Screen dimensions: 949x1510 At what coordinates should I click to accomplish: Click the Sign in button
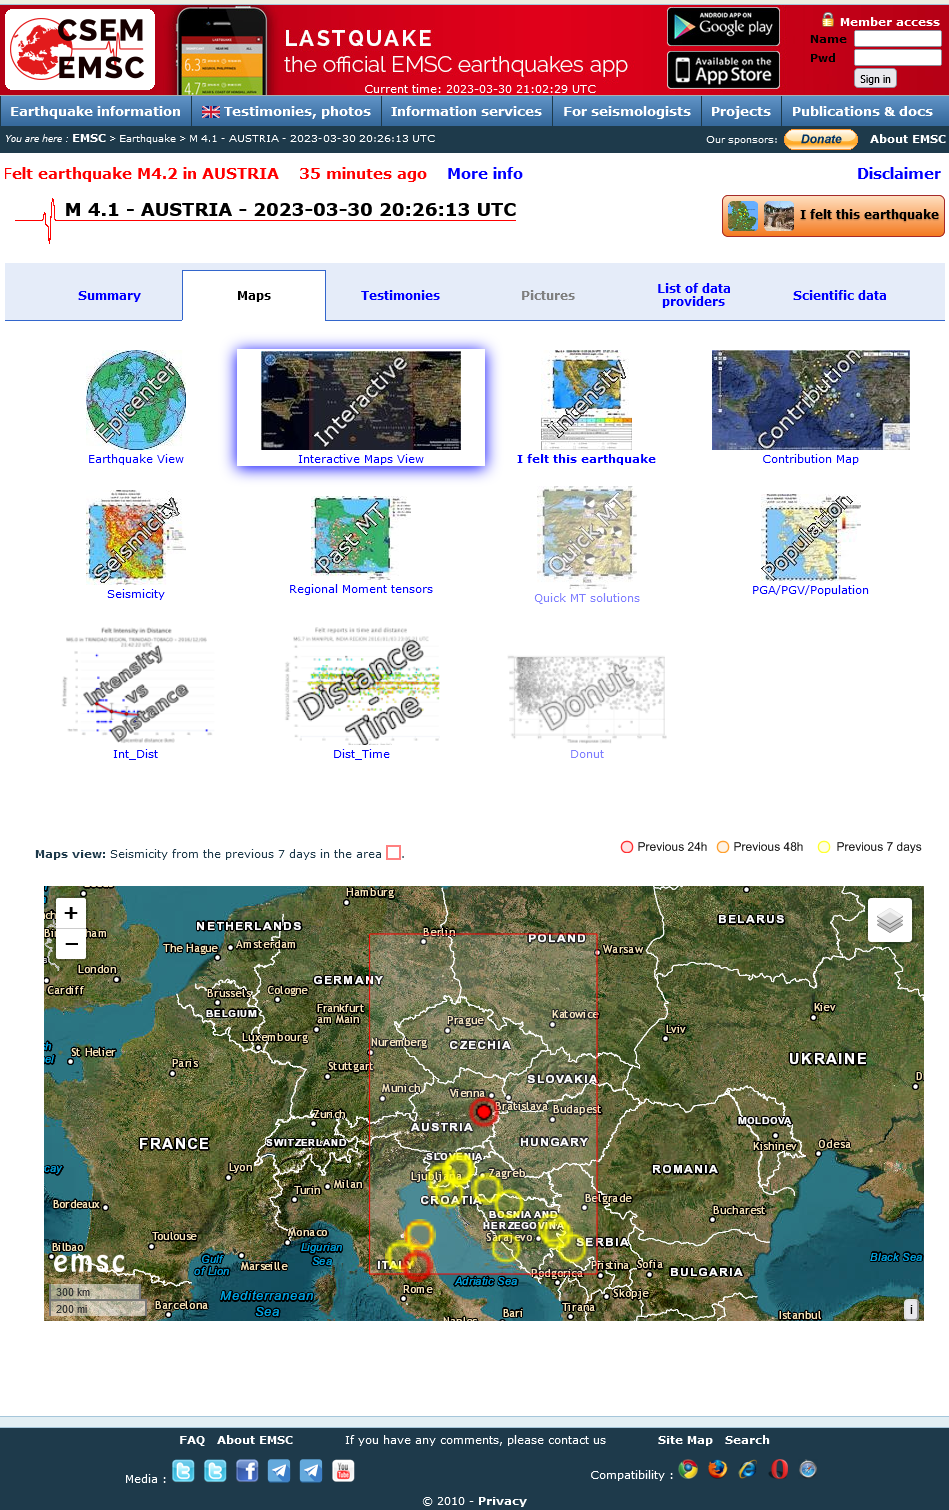point(875,79)
